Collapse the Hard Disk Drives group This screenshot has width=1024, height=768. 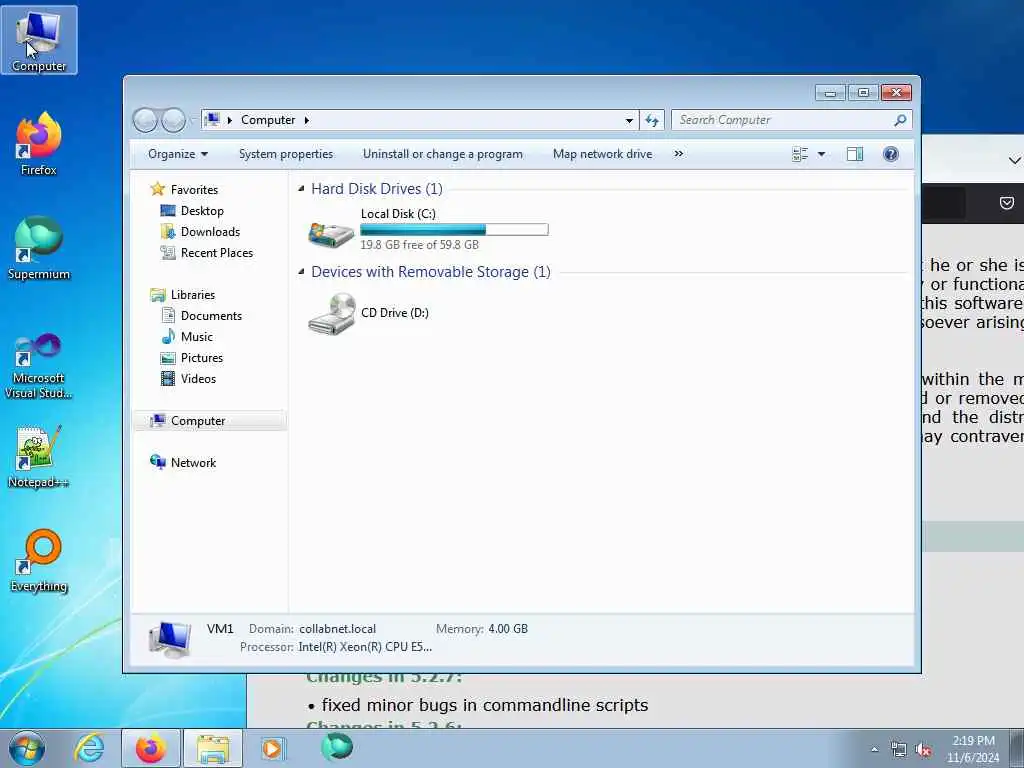click(301, 189)
